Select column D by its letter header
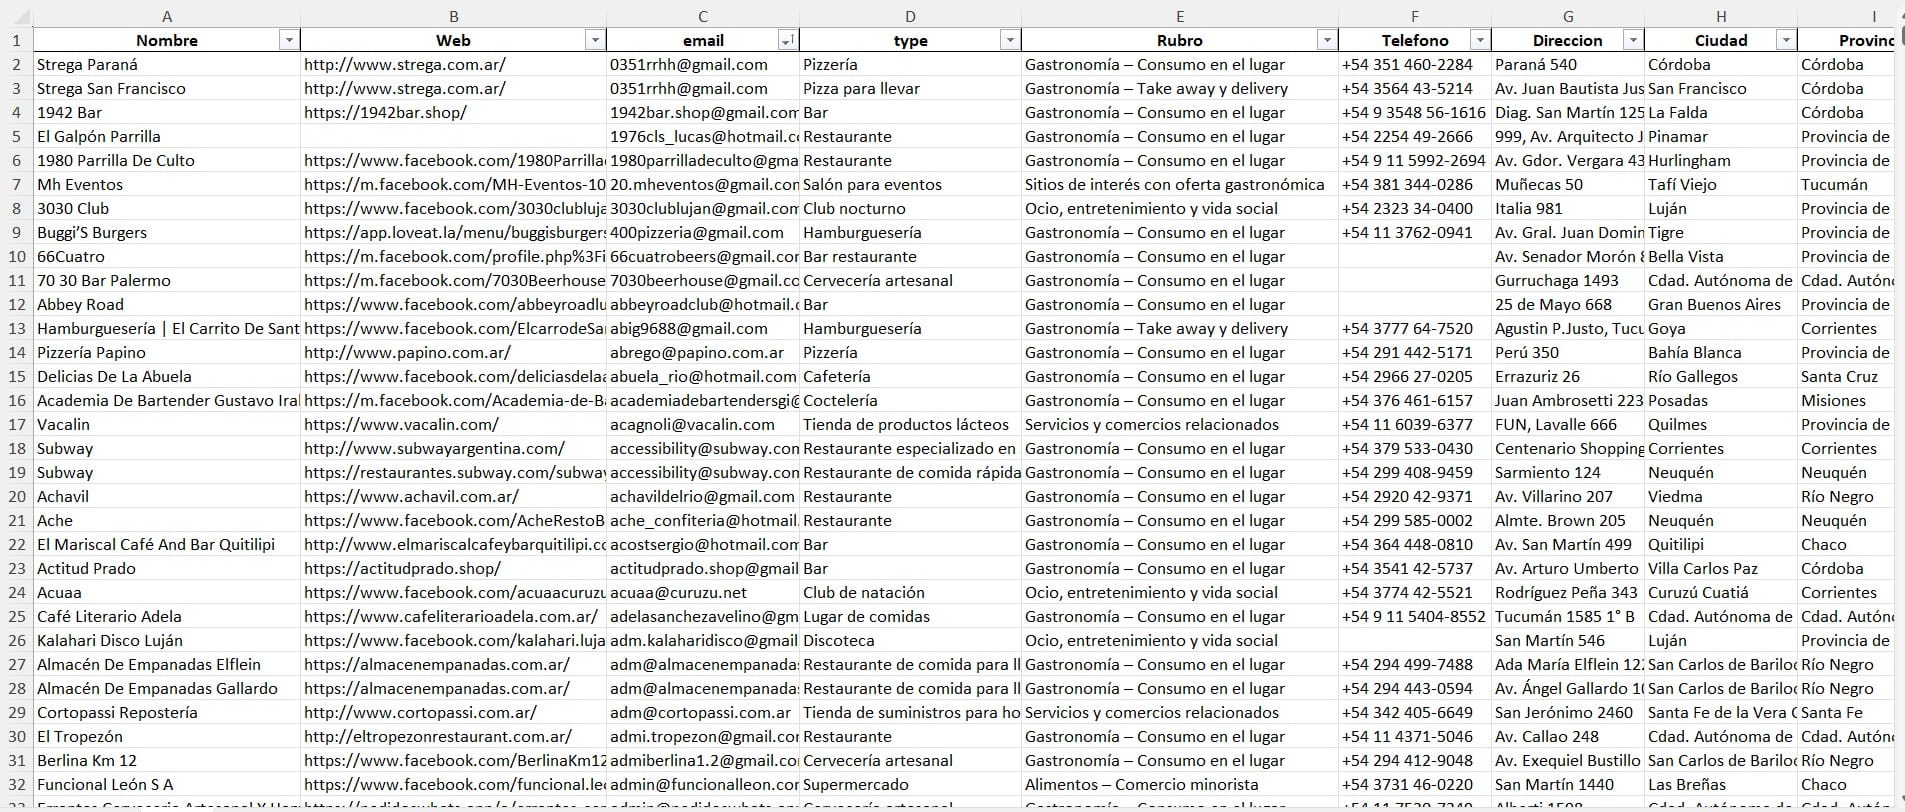Viewport: 1905px width, 812px height. click(x=910, y=15)
